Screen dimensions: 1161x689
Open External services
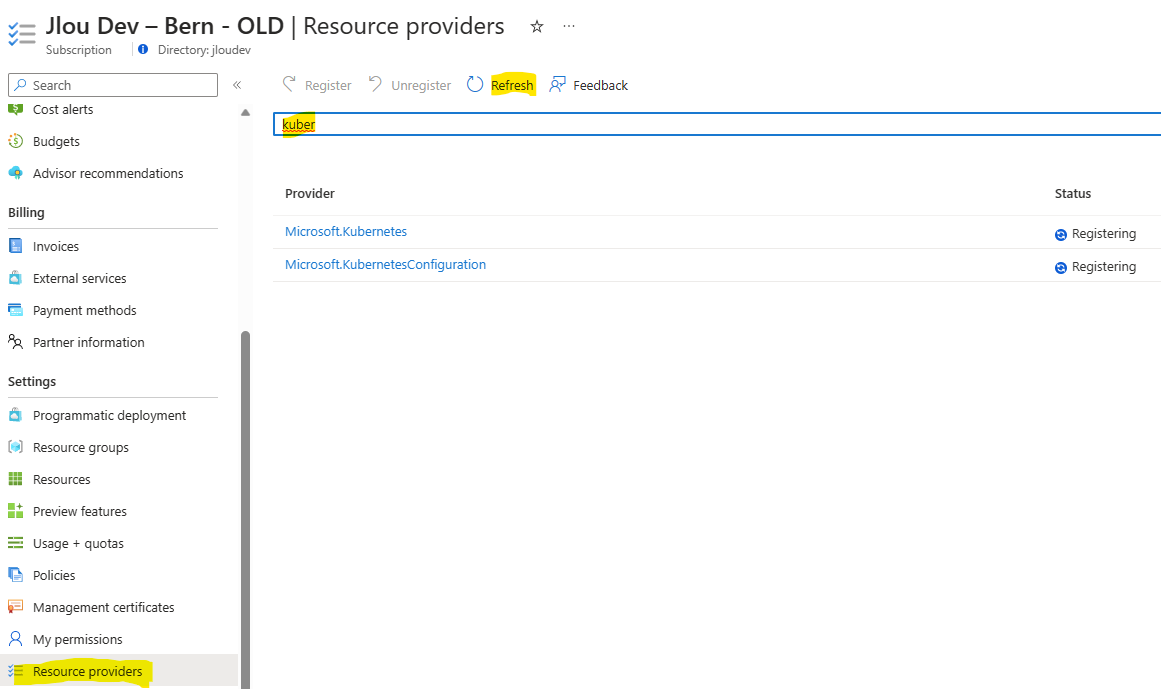click(x=79, y=278)
